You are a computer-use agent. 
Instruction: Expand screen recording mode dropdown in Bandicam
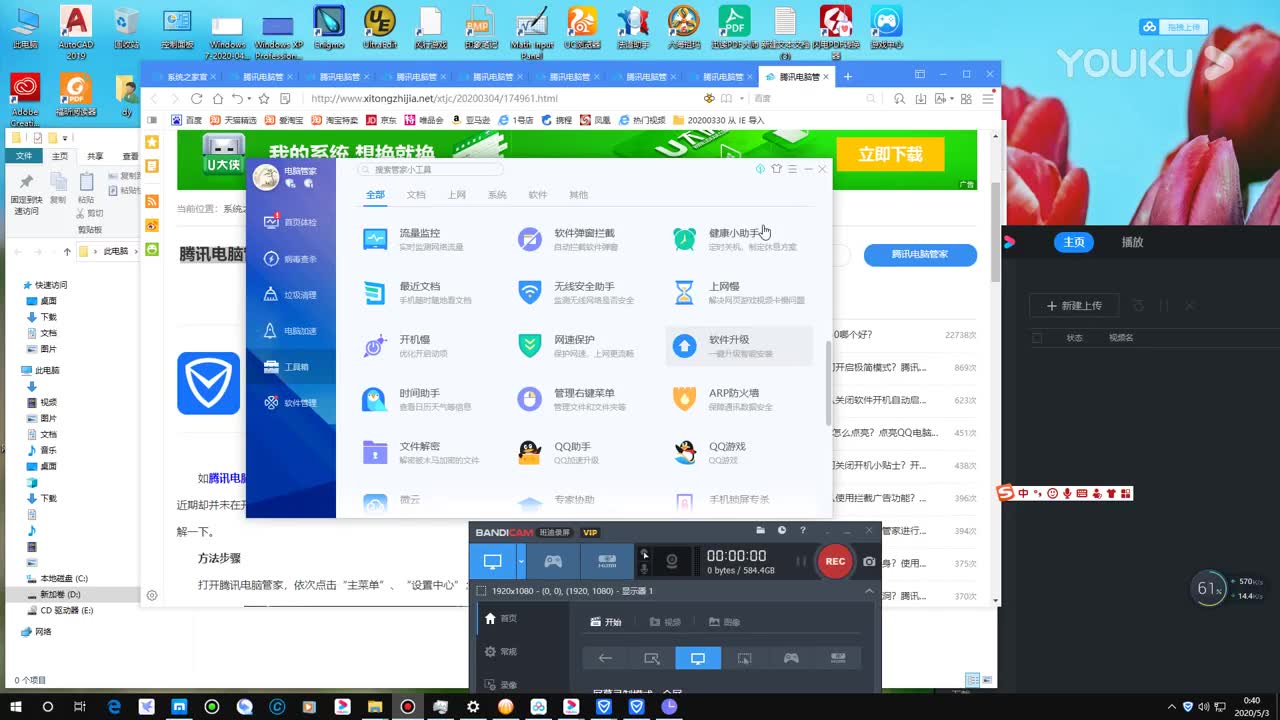coord(522,562)
